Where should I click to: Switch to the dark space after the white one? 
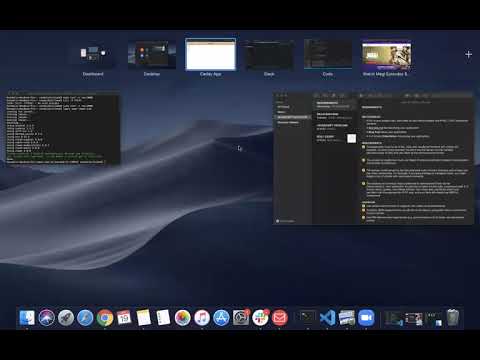(x=269, y=54)
